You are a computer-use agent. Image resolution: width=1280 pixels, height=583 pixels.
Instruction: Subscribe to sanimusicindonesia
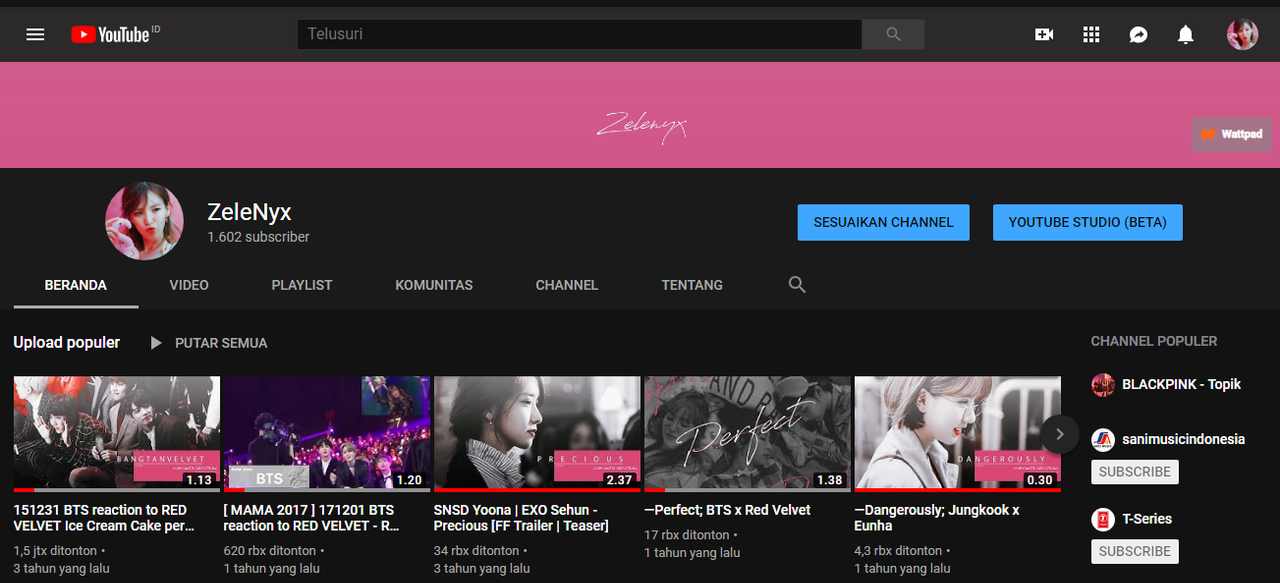pos(1135,472)
